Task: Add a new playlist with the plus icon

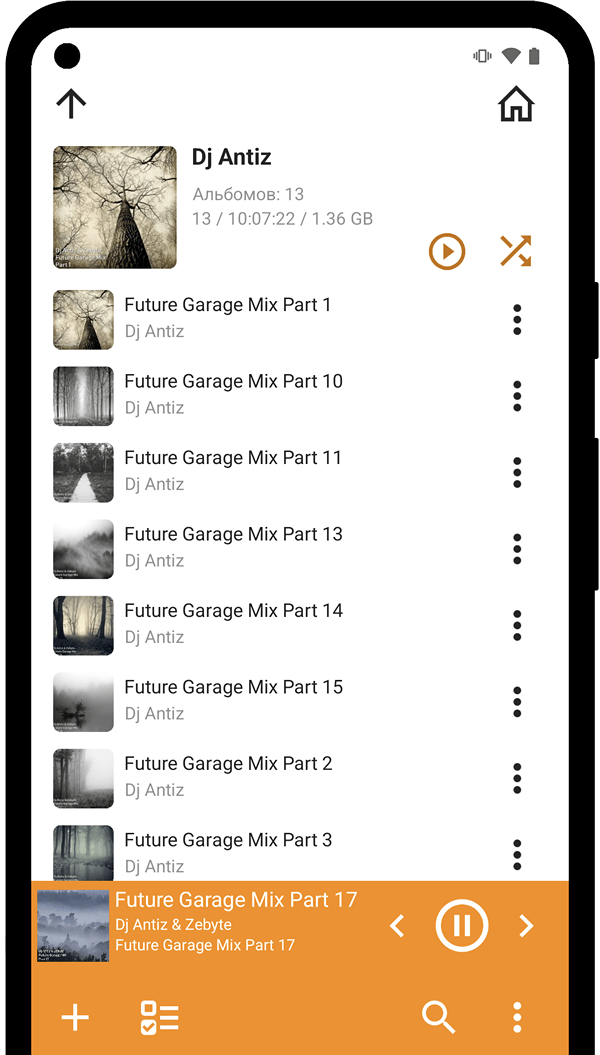Action: click(75, 1017)
